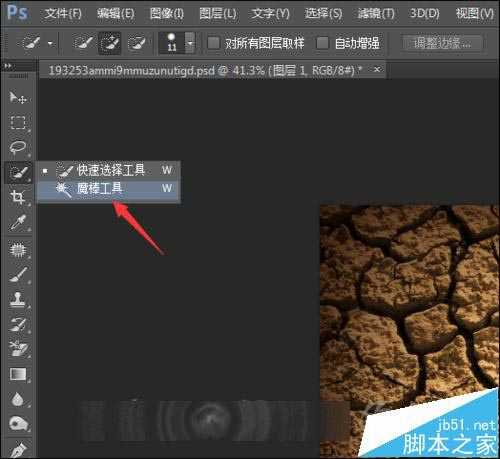Open the 文字(Y) menu
500x459 pixels.
tap(270, 13)
